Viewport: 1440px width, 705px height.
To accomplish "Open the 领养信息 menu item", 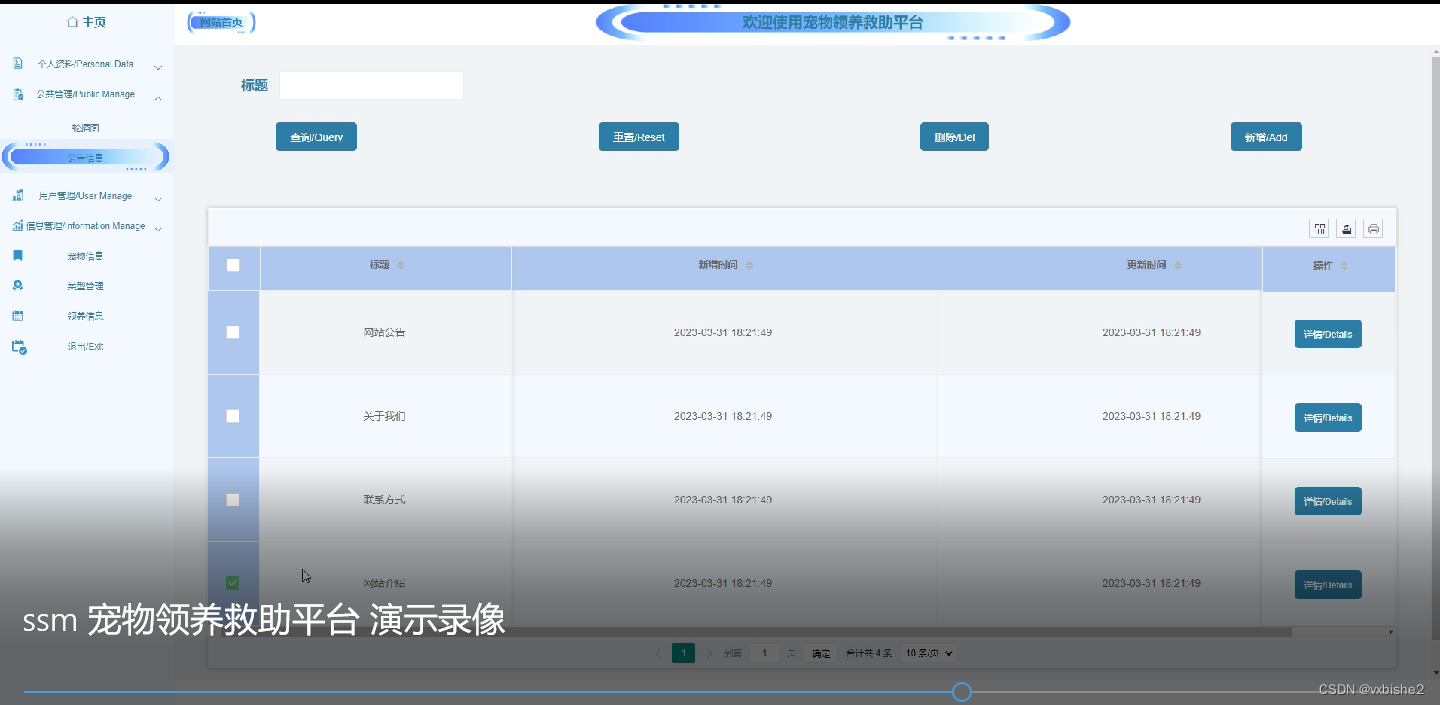I will [87, 316].
